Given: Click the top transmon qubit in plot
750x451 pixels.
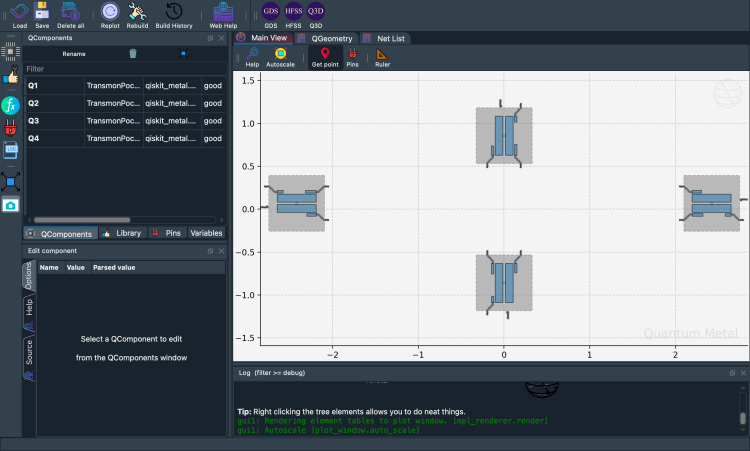Looking at the screenshot, I should pos(504,135).
